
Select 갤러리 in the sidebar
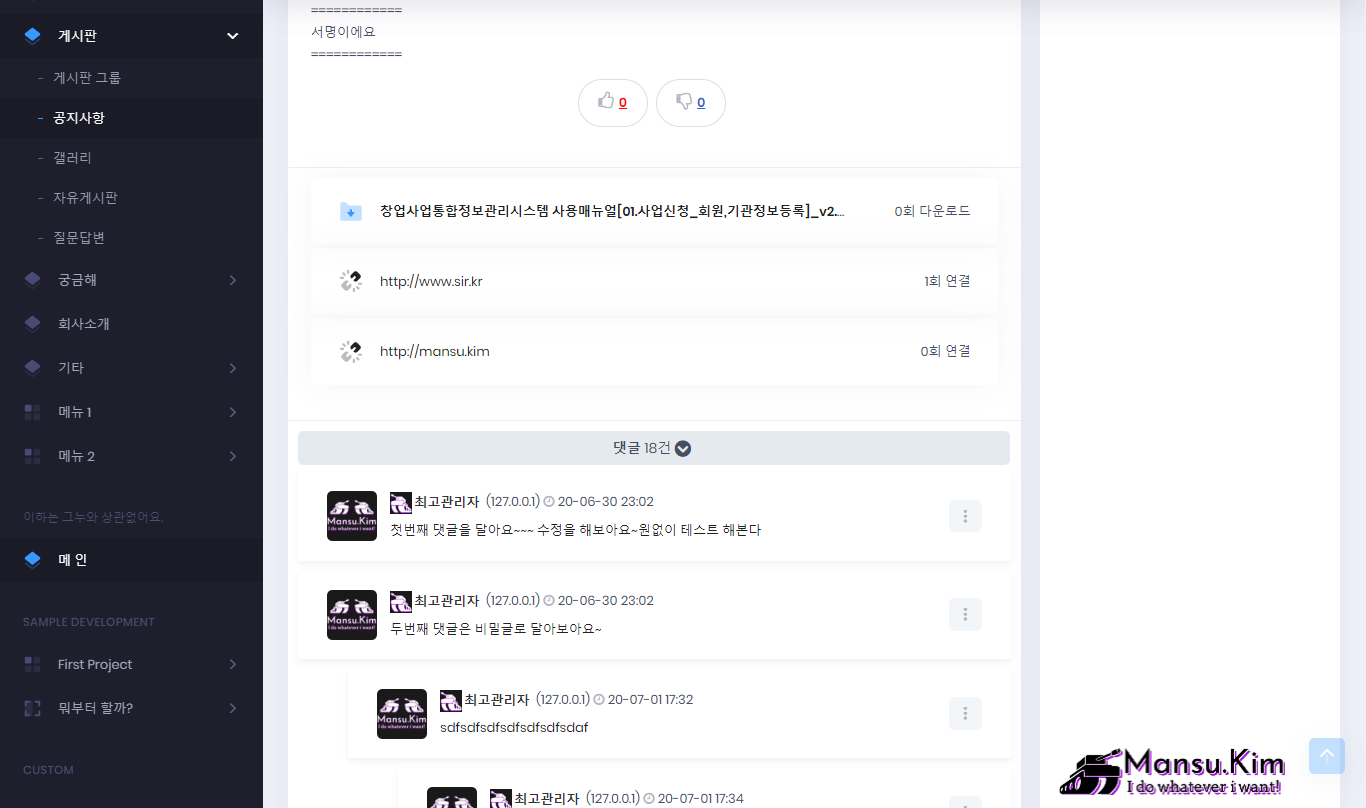point(72,158)
